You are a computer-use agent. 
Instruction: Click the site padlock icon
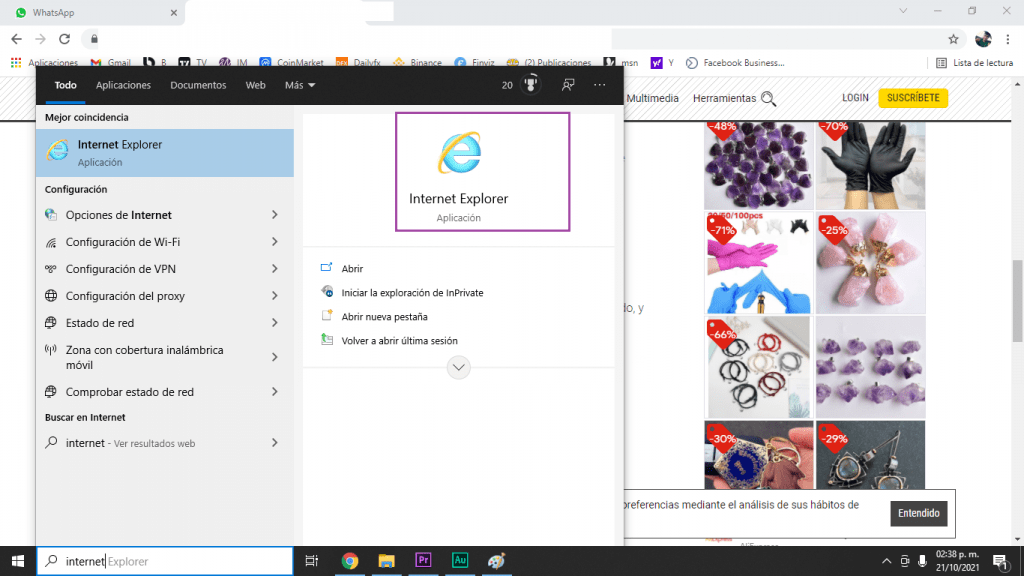94,39
